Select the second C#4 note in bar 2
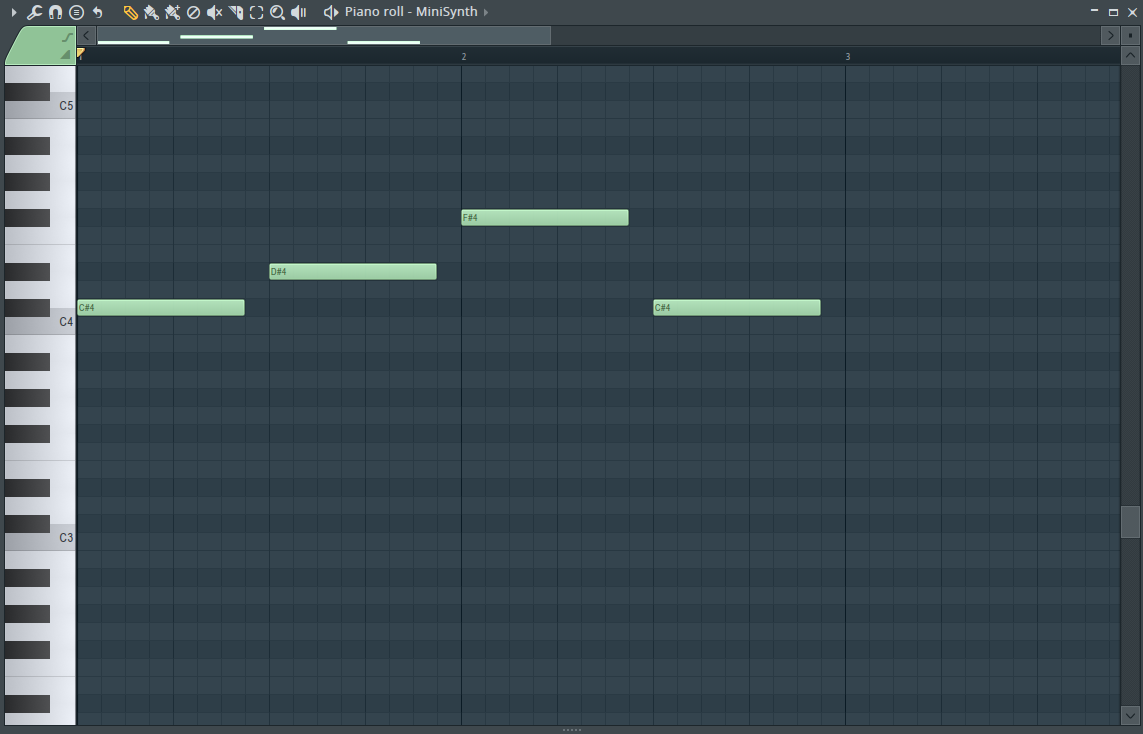This screenshot has width=1143, height=734. (737, 308)
